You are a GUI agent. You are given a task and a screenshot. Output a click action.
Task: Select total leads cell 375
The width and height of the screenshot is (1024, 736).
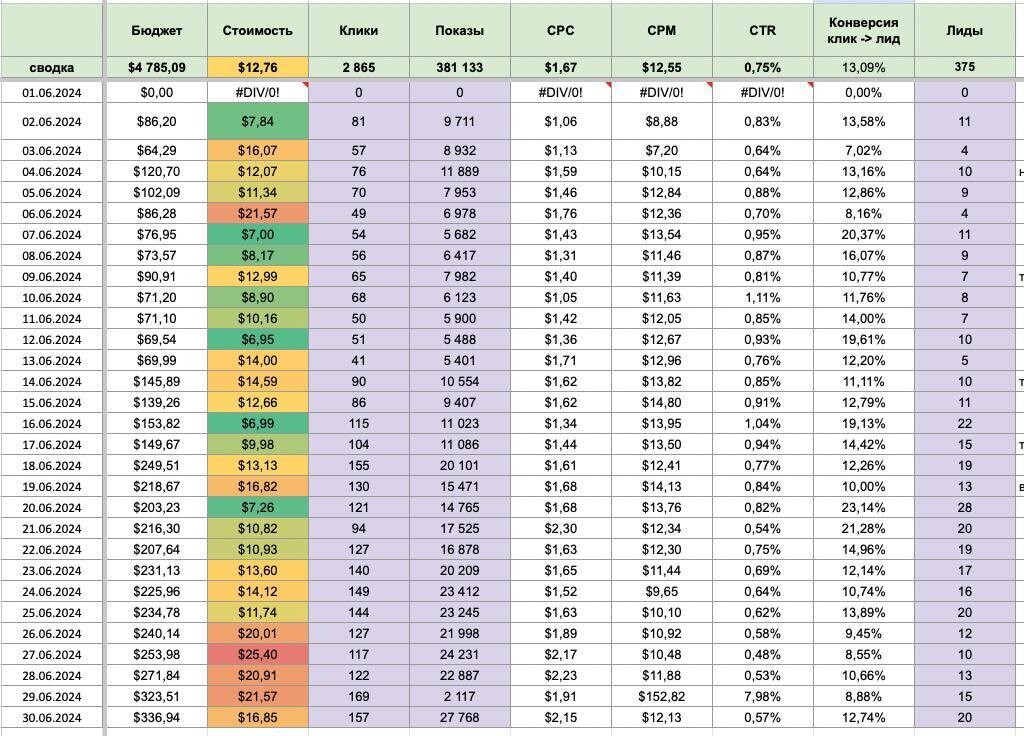965,67
